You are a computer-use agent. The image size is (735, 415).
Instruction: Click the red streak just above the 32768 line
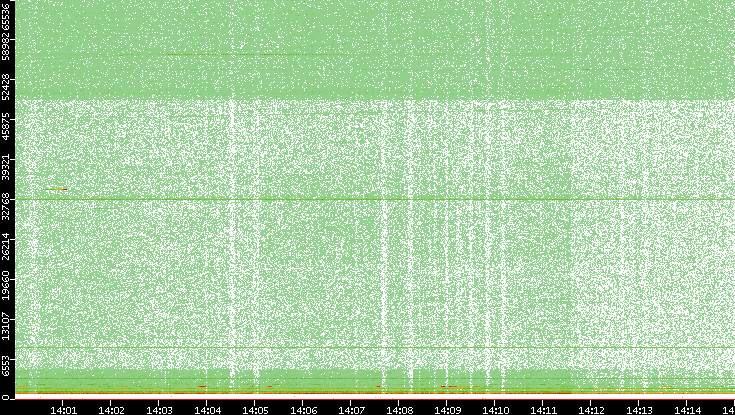57,189
